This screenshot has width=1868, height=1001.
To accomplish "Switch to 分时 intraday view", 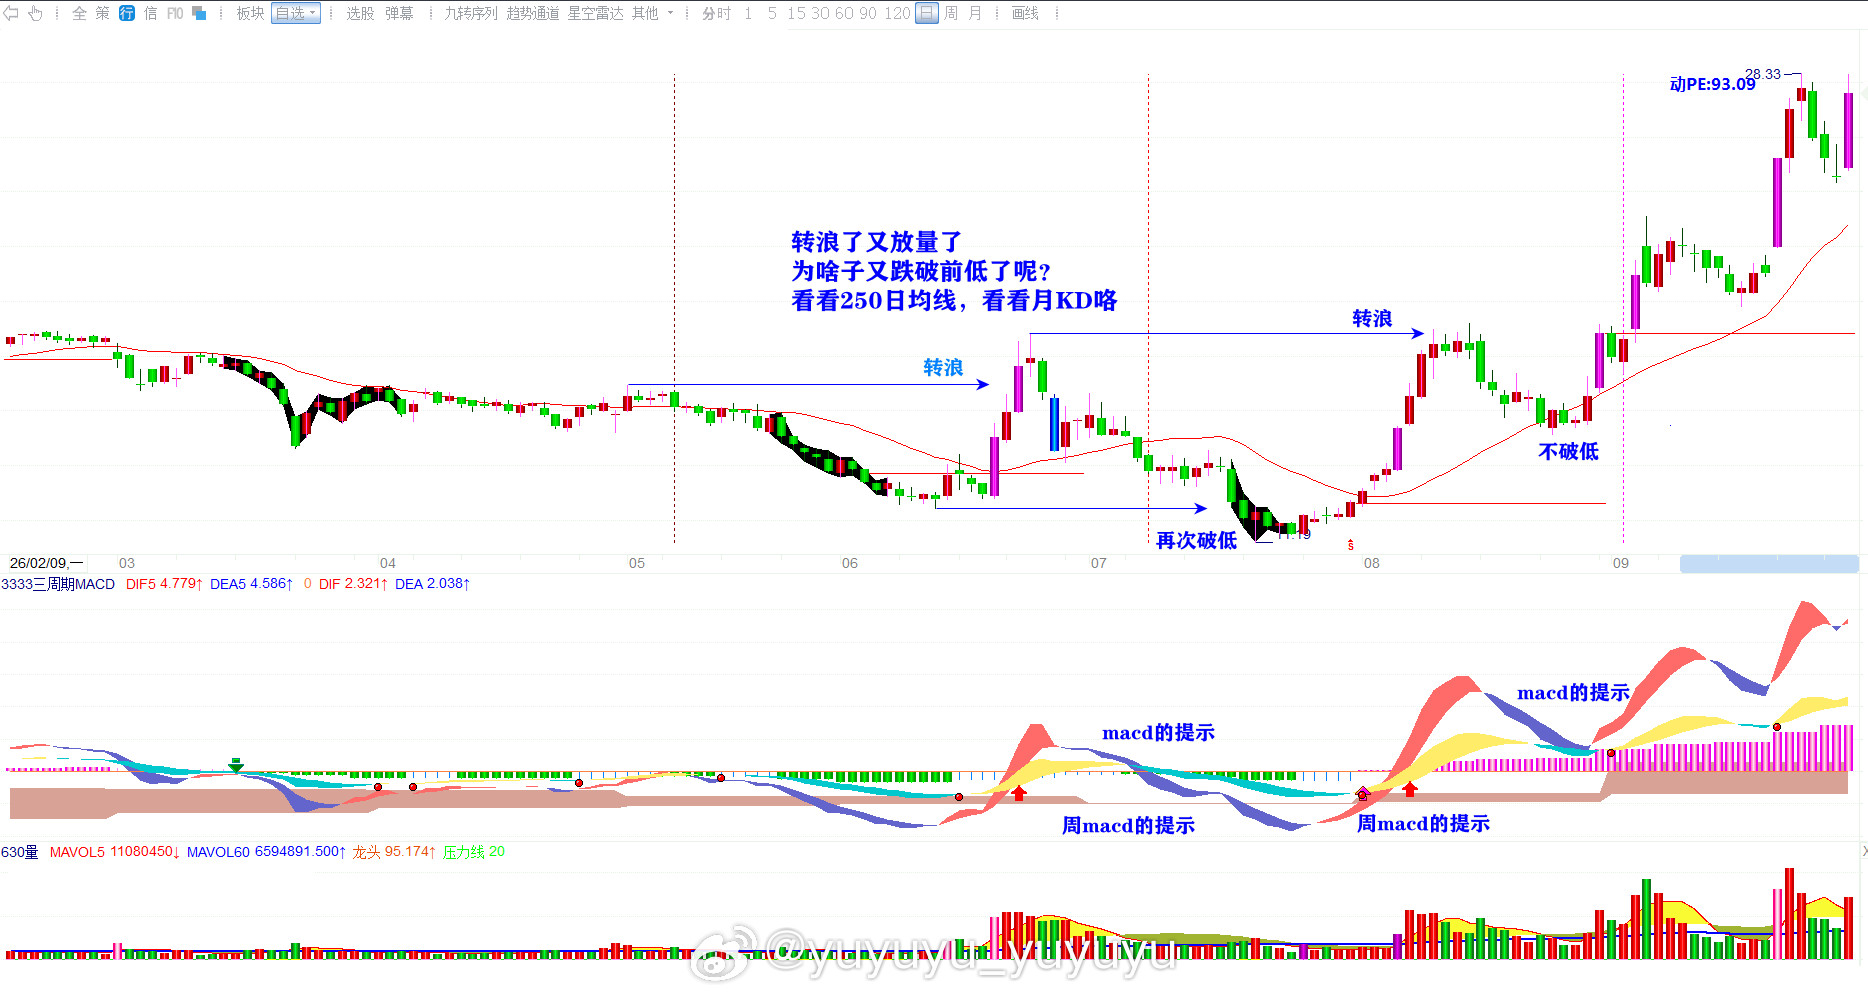I will click(x=716, y=13).
